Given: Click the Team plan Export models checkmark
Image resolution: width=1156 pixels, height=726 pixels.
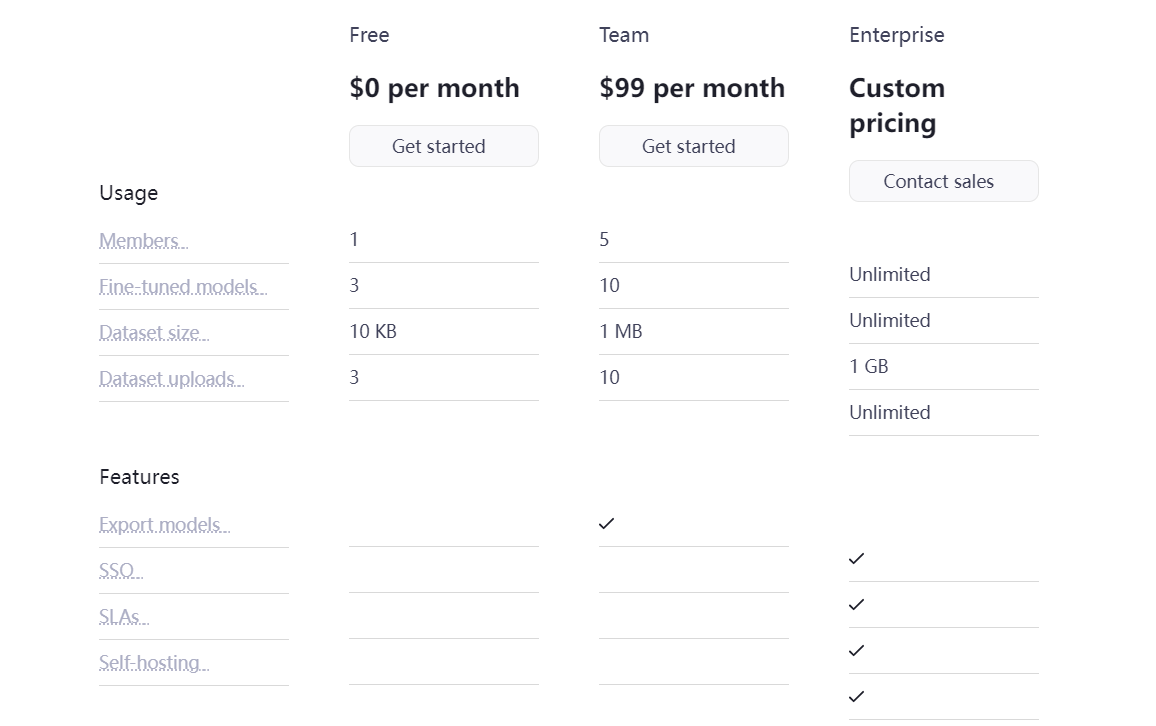Looking at the screenshot, I should (607, 523).
